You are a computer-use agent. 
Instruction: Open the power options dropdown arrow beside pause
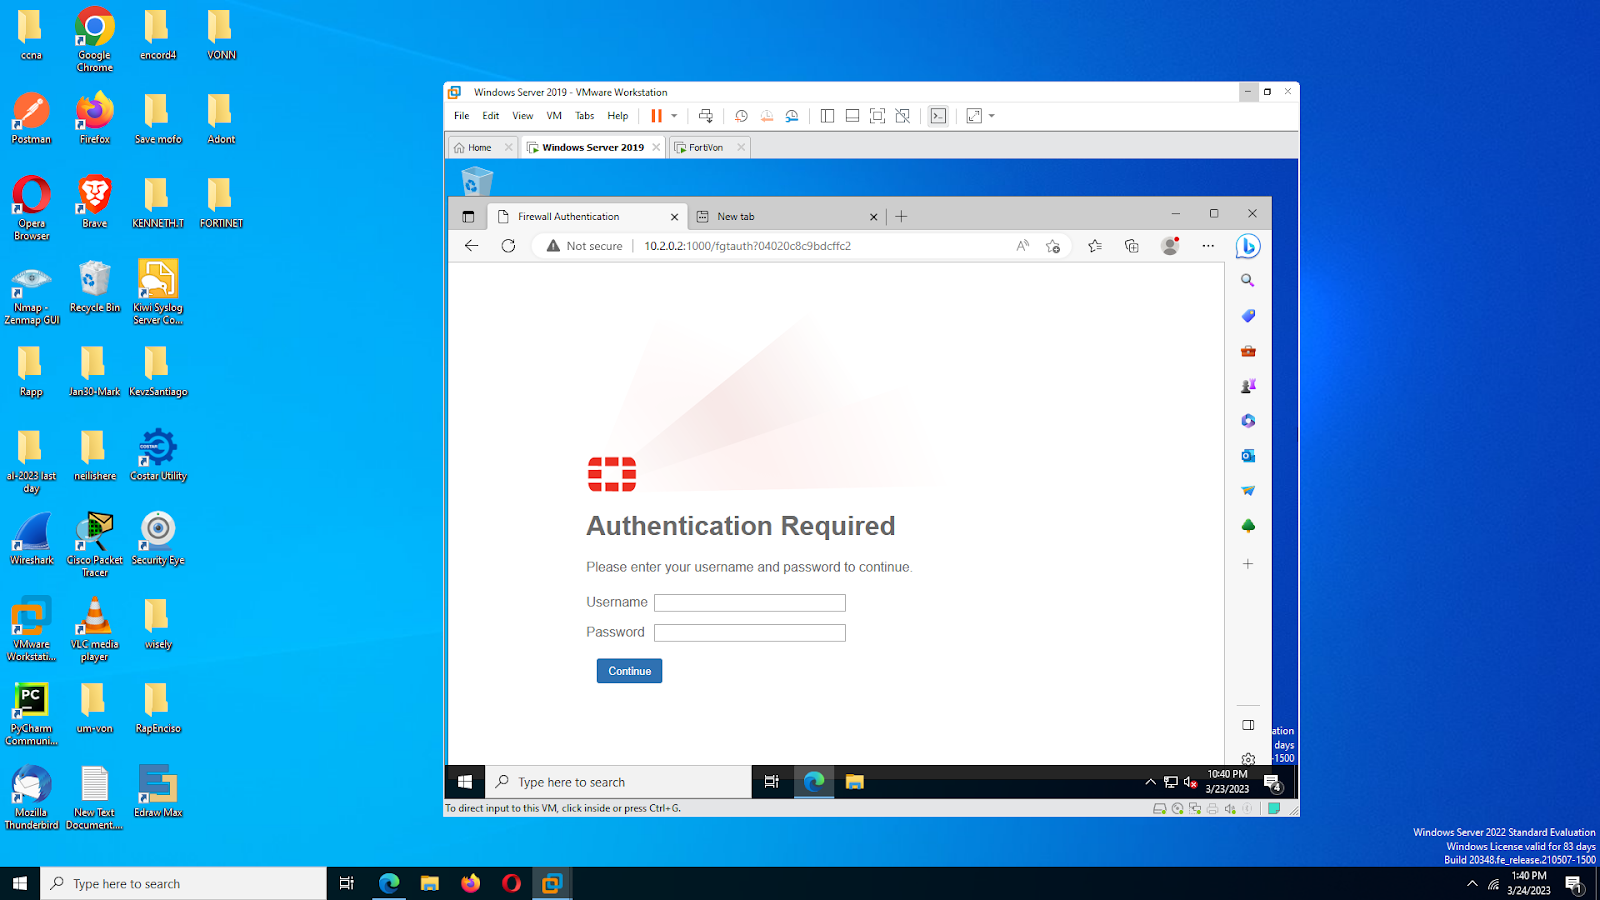674,116
